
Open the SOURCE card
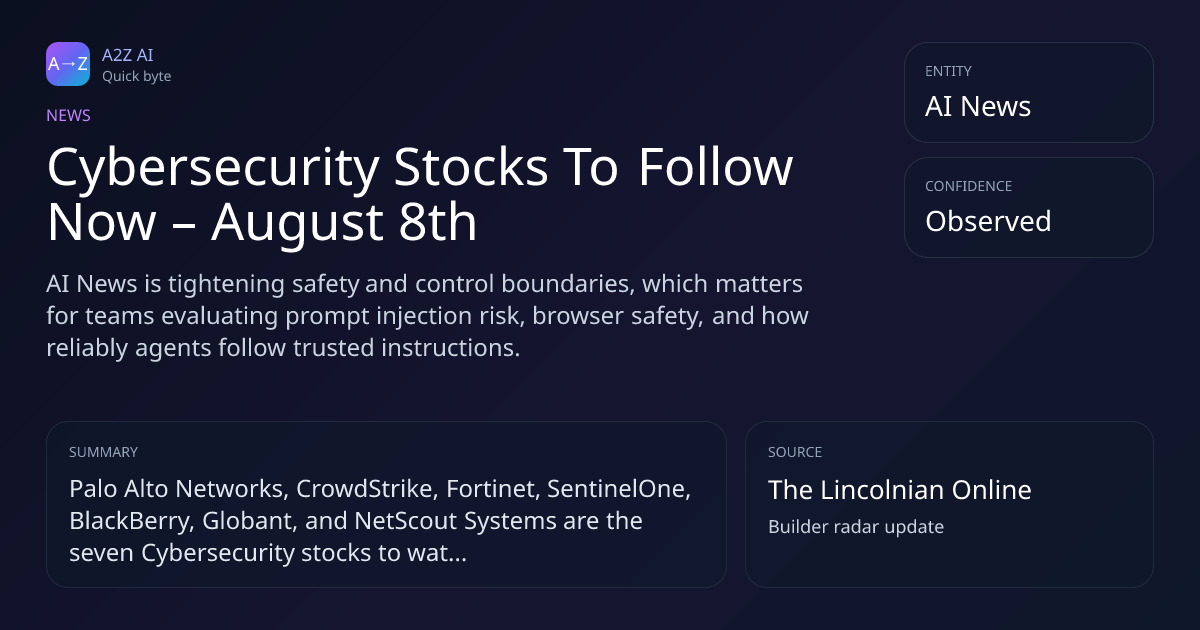click(x=949, y=504)
